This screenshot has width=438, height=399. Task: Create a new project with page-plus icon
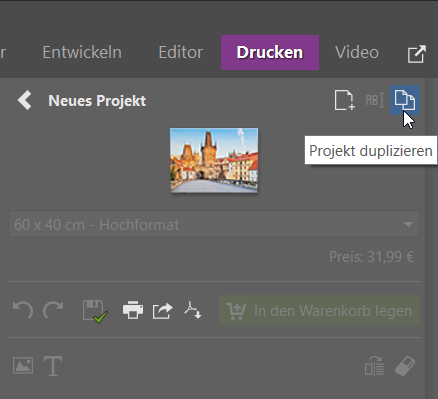coord(345,100)
